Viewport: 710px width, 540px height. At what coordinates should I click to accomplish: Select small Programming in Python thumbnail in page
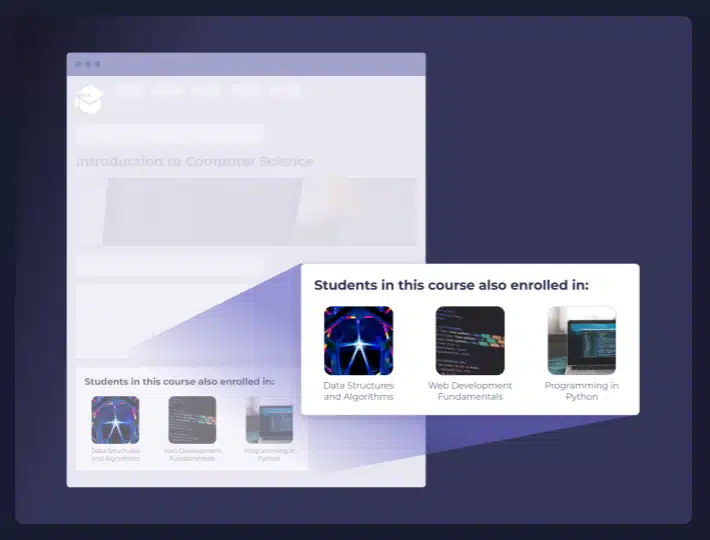pos(269,420)
